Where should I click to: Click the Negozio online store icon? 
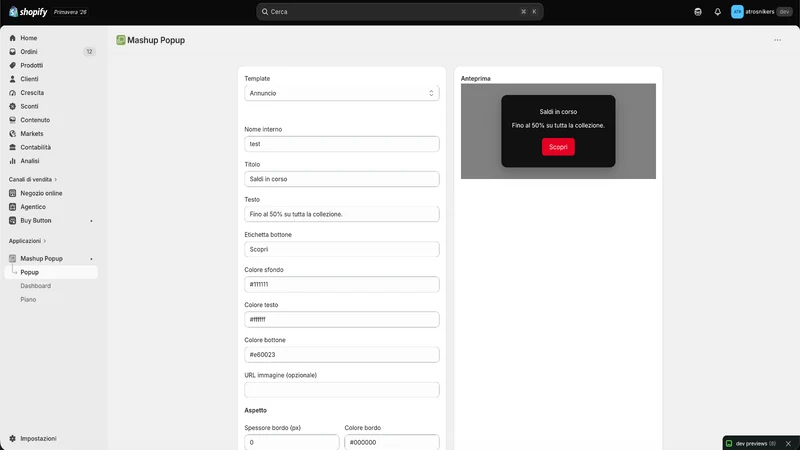click(13, 193)
